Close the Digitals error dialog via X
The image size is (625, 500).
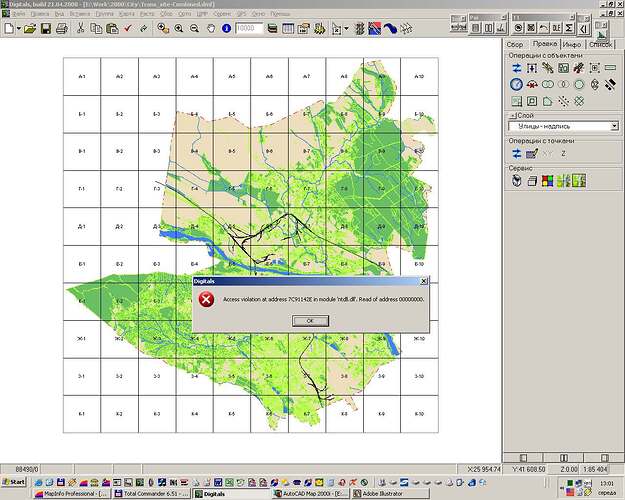tap(424, 281)
